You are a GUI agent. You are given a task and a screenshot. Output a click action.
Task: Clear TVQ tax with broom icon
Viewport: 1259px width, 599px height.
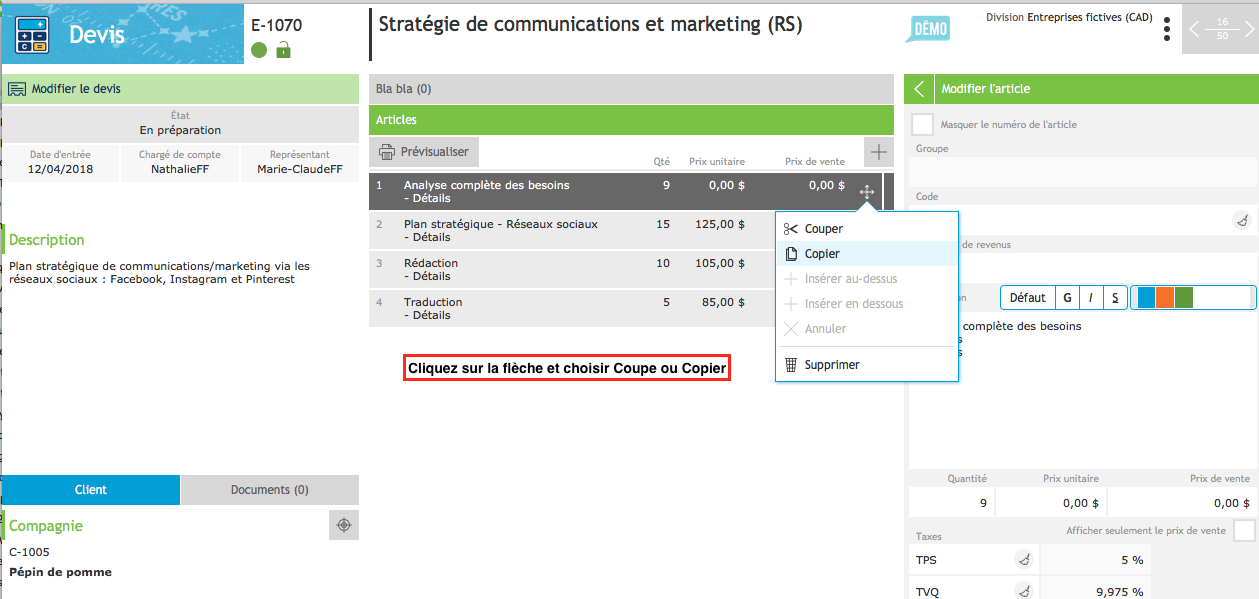pyautogui.click(x=1024, y=591)
